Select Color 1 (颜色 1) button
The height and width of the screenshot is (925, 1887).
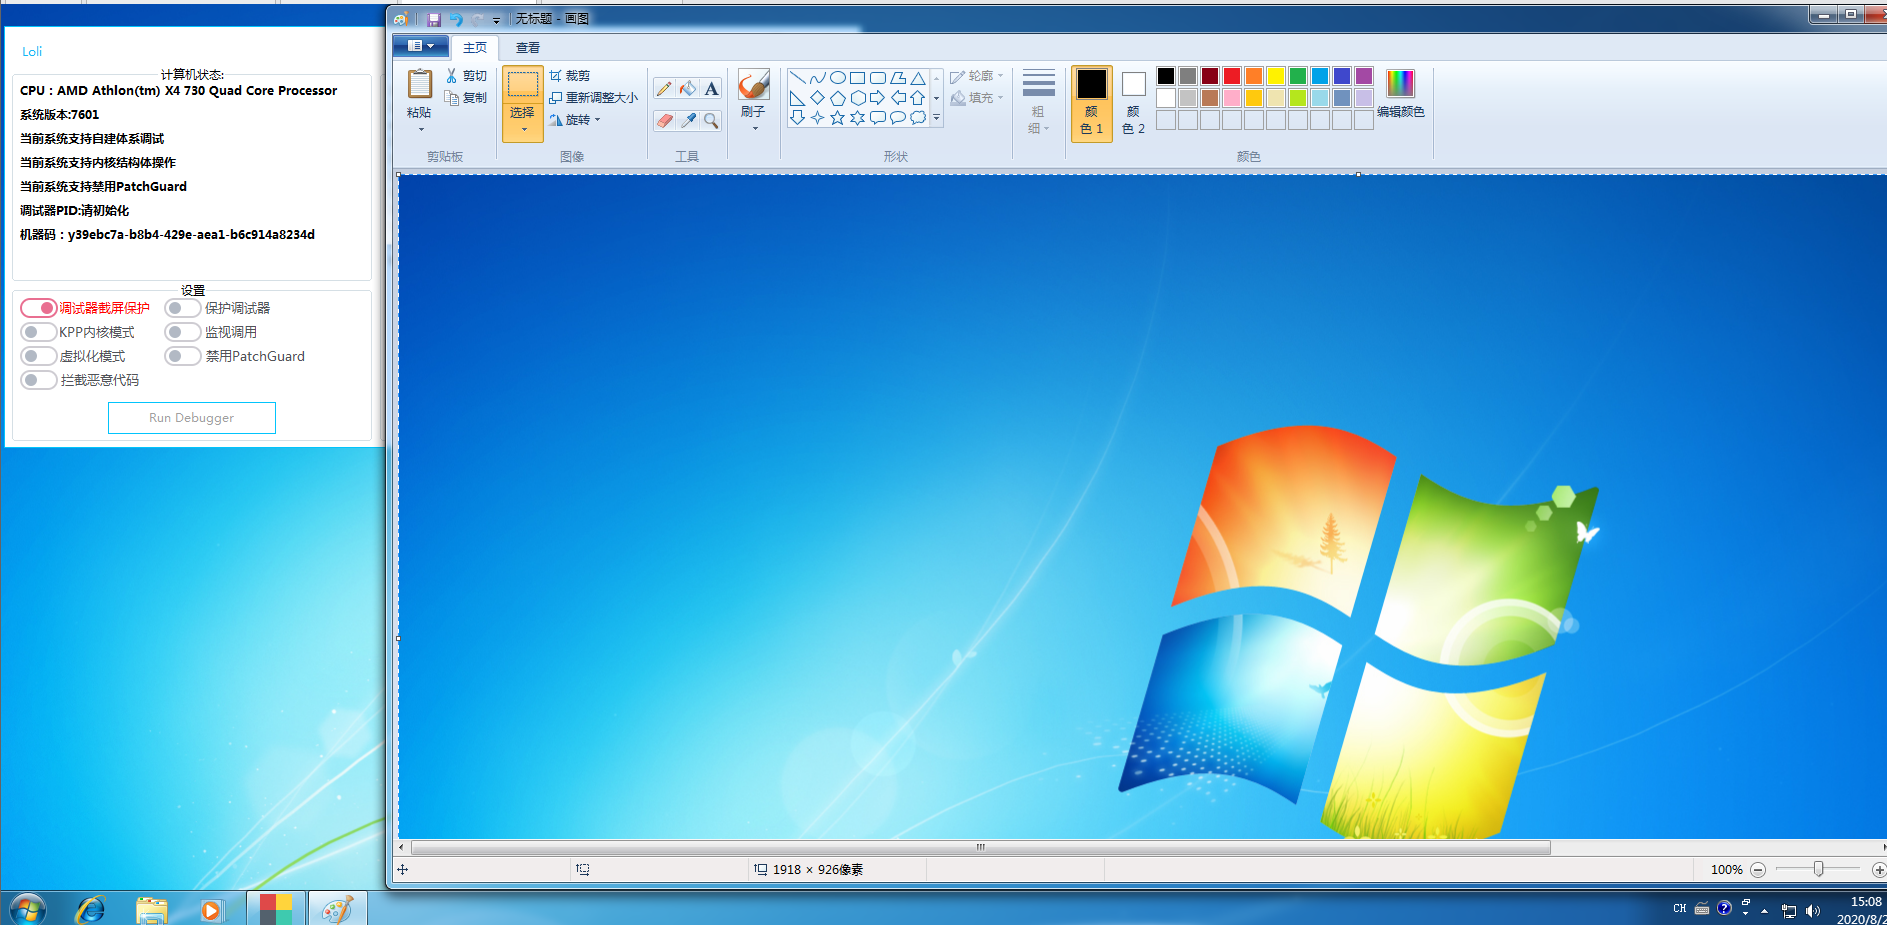1092,104
